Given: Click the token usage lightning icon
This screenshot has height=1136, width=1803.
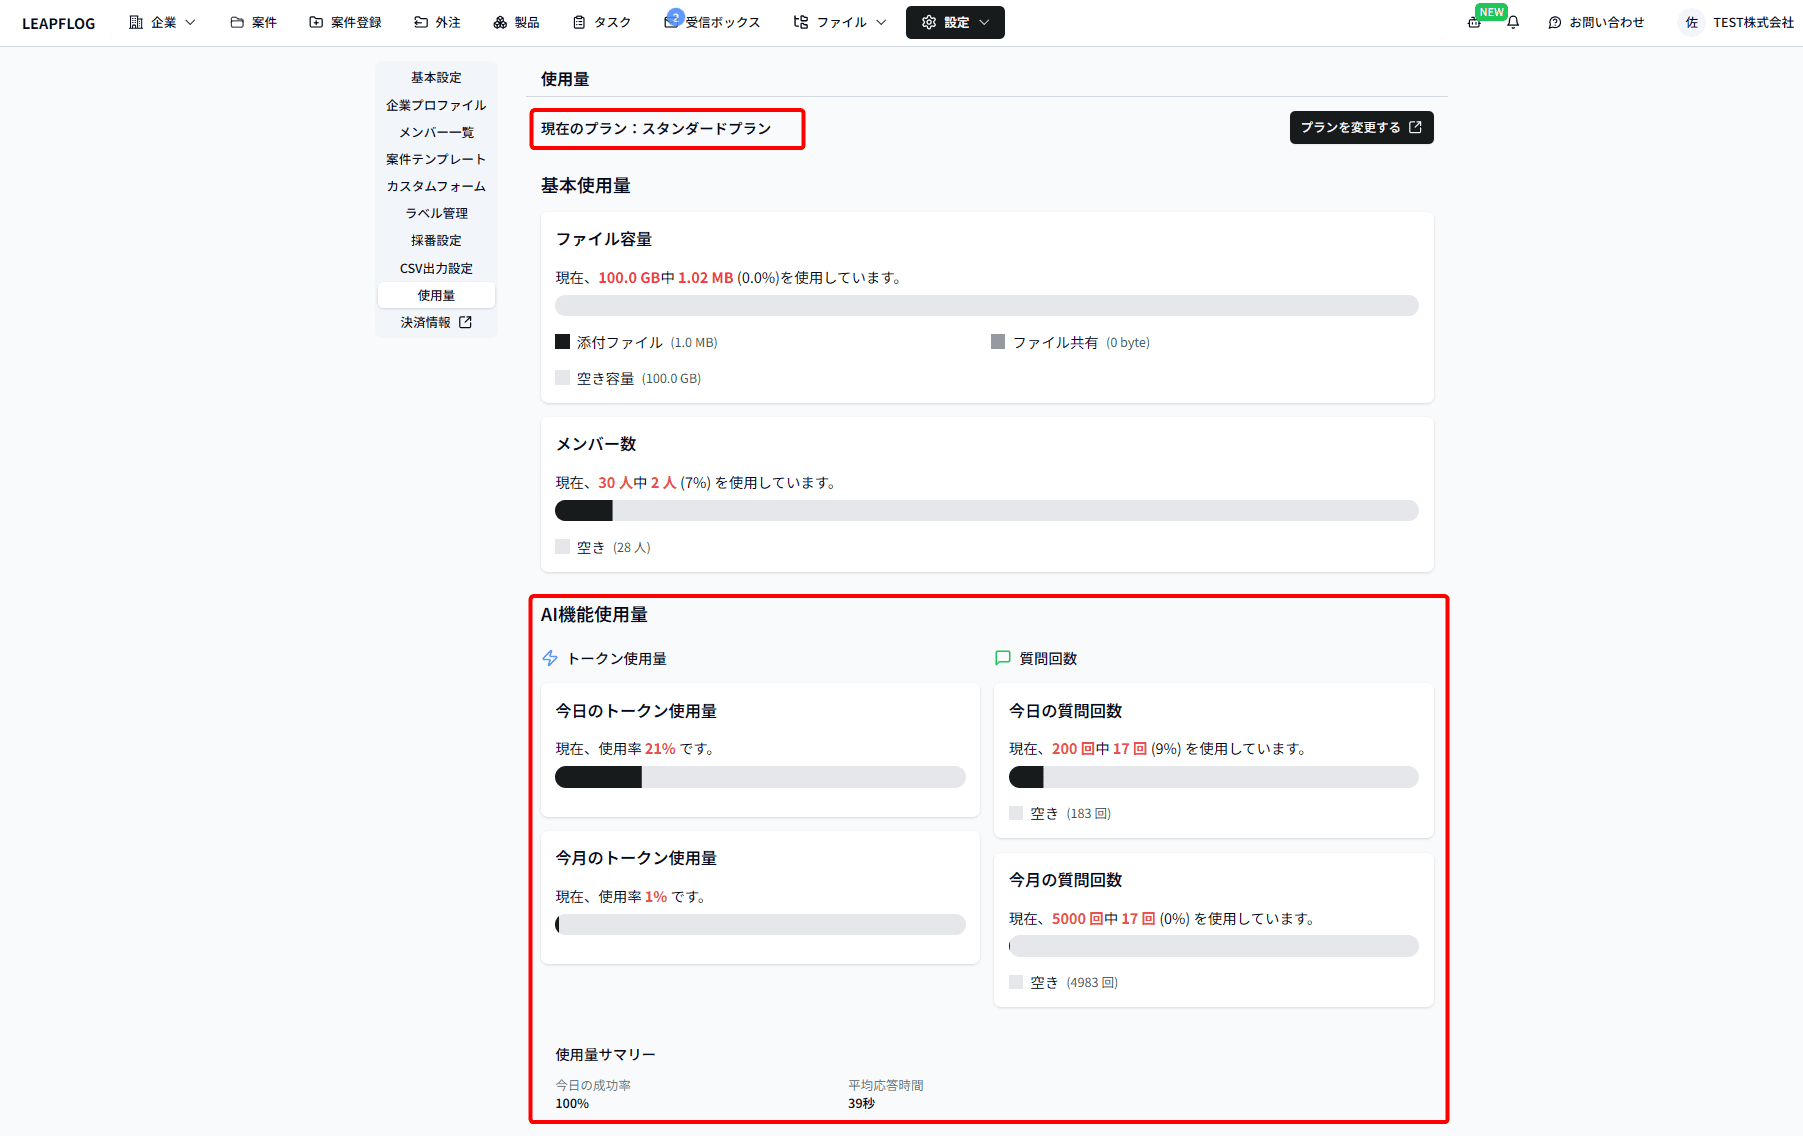Looking at the screenshot, I should 550,658.
